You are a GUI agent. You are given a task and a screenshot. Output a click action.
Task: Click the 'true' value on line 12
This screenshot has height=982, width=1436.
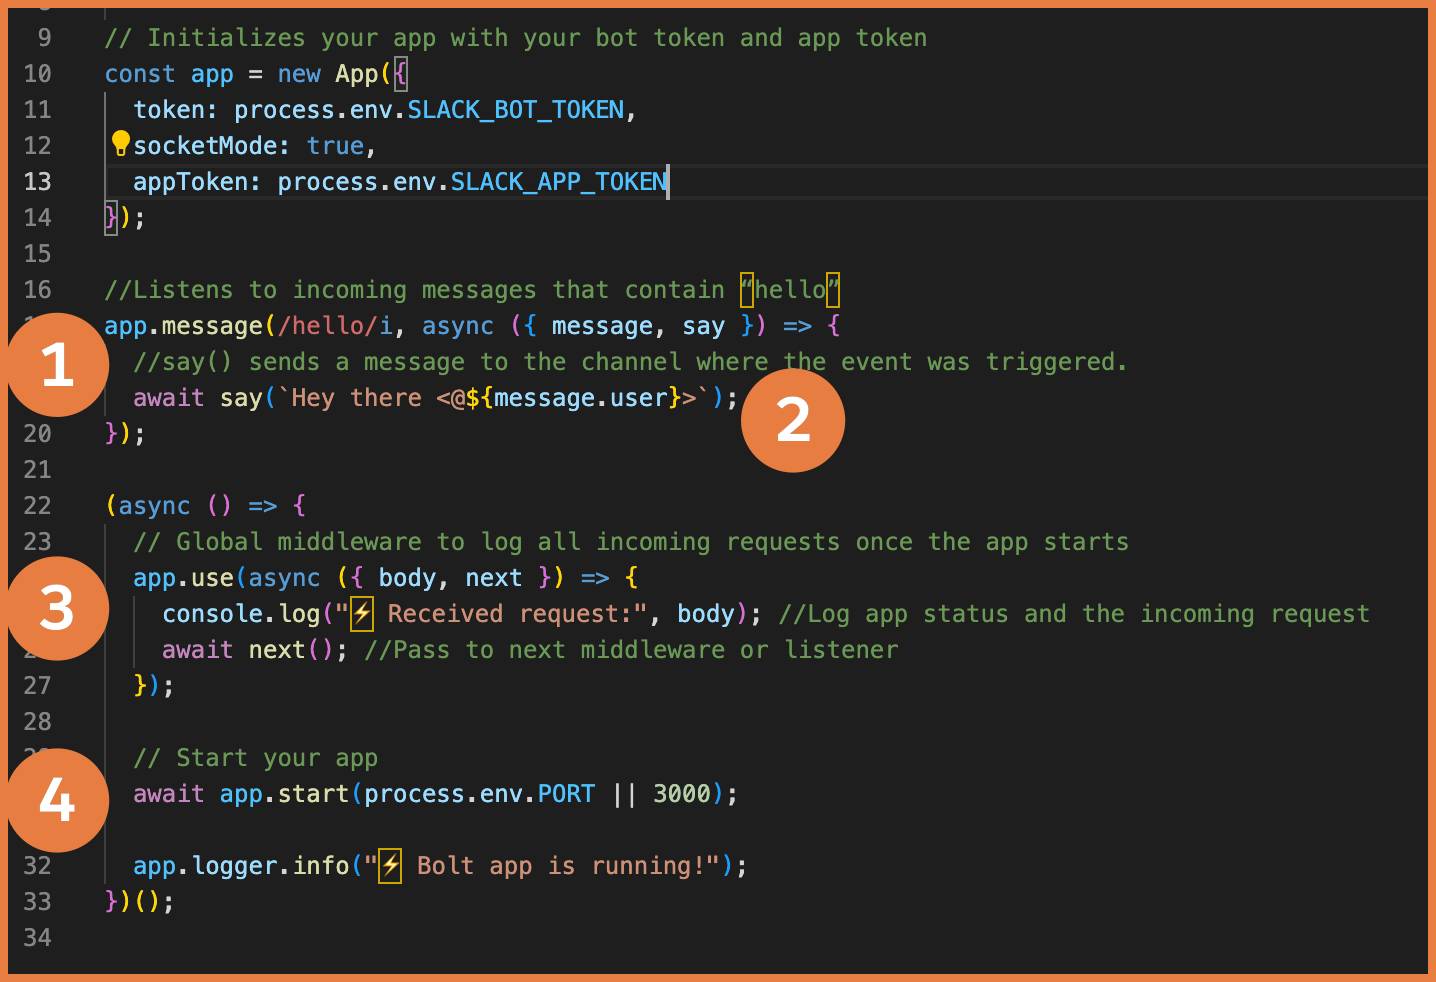pyautogui.click(x=335, y=146)
